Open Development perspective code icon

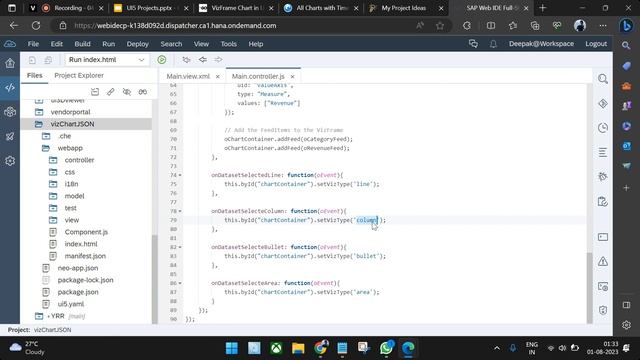coord(10,87)
